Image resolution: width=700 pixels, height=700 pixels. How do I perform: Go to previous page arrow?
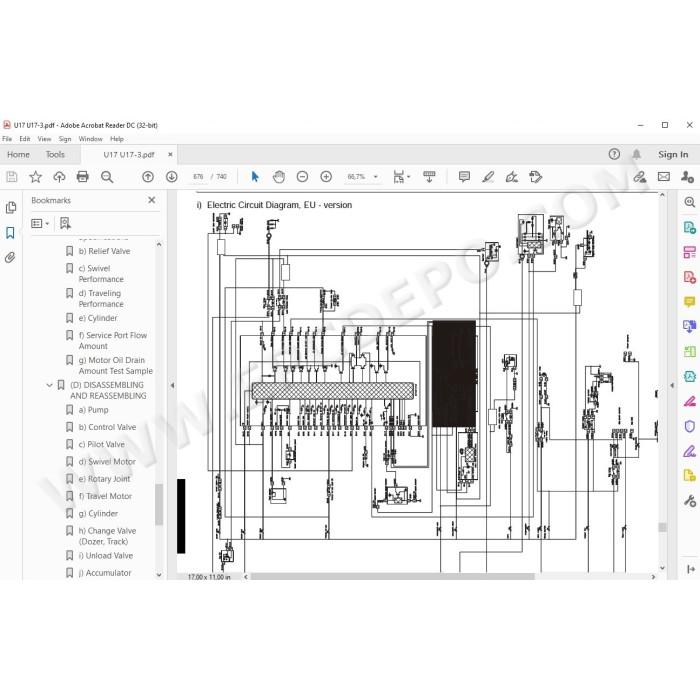pyautogui.click(x=148, y=177)
